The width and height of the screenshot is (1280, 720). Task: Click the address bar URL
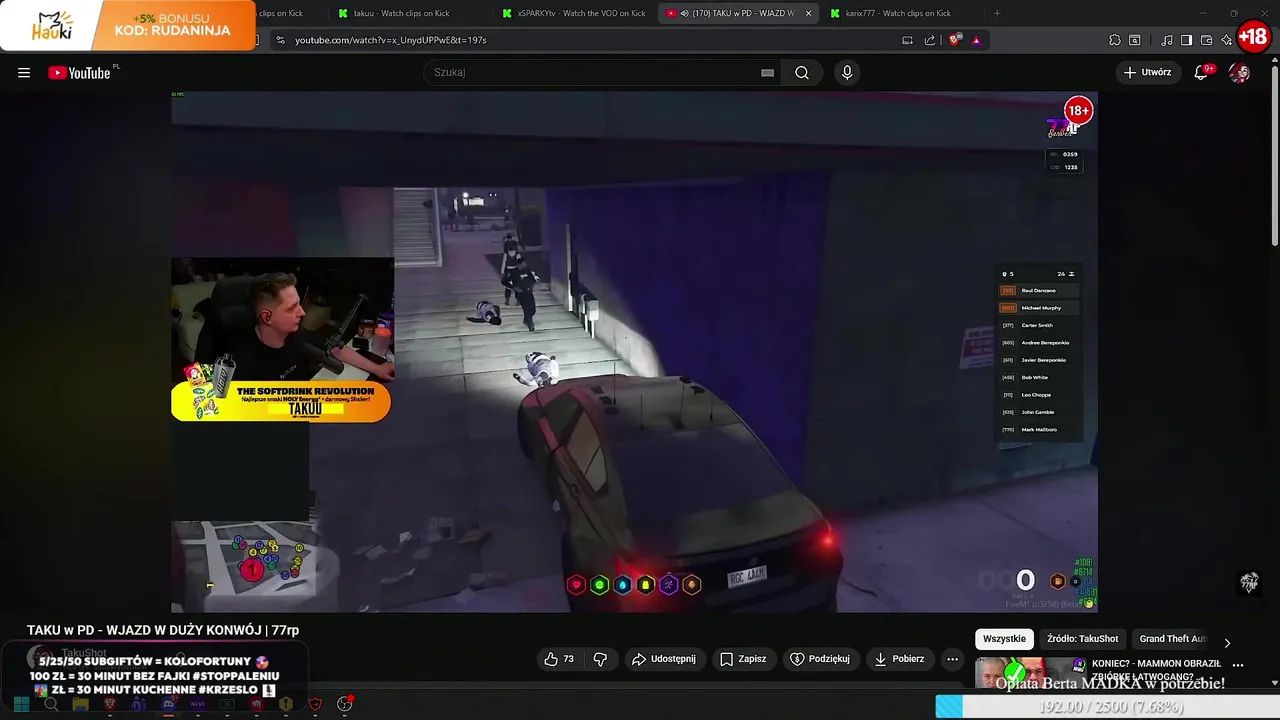[x=390, y=40]
